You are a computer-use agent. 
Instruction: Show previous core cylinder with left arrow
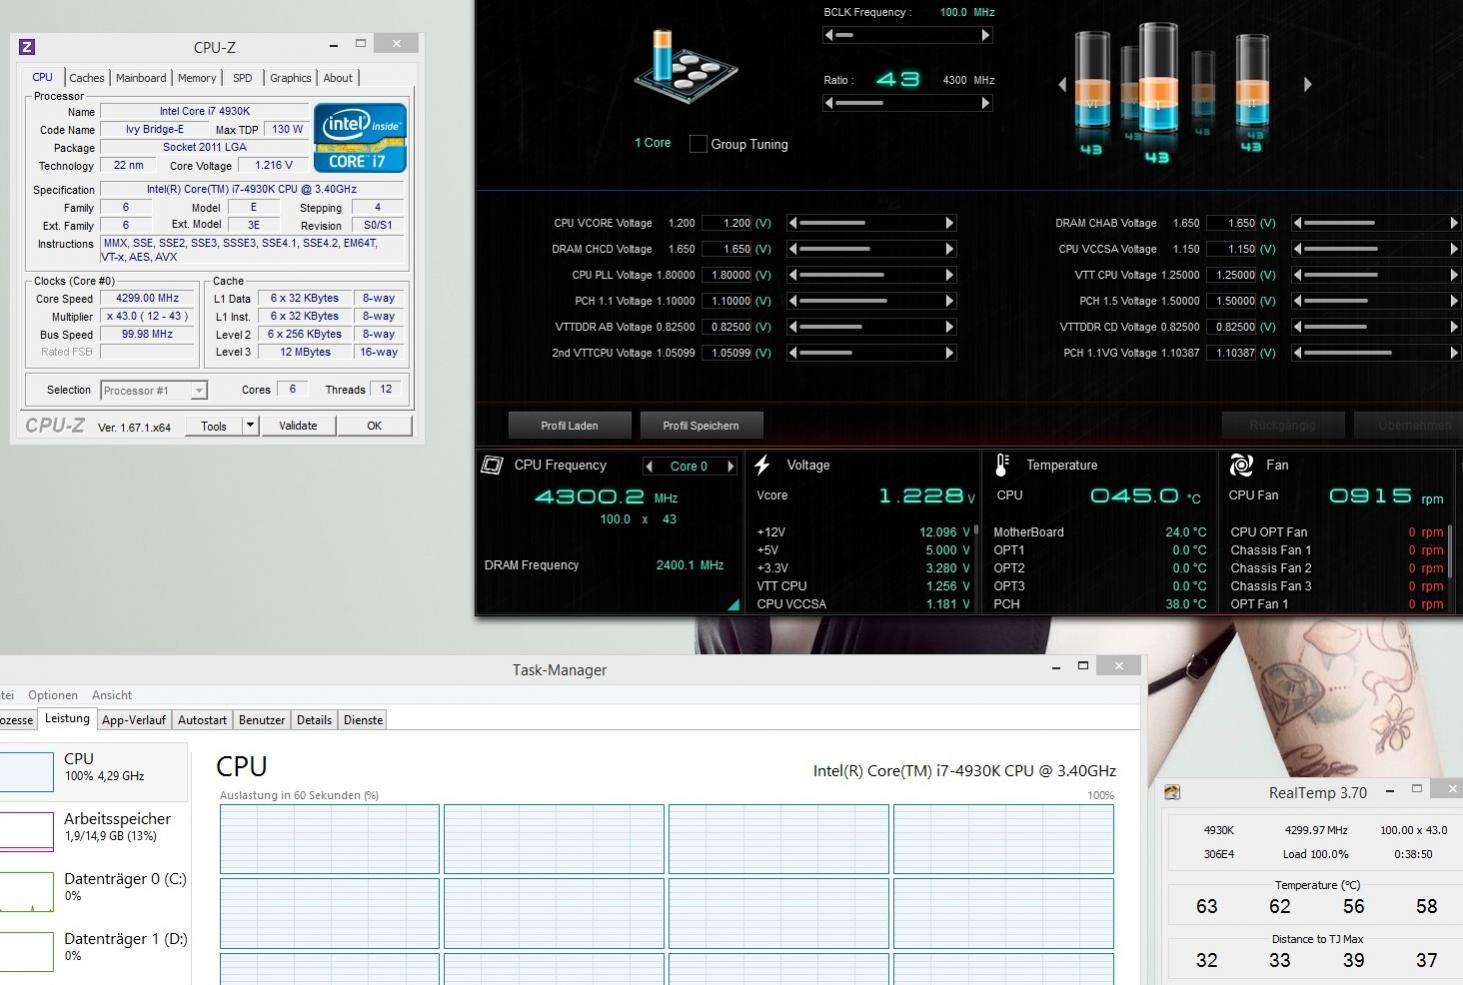coord(1062,85)
